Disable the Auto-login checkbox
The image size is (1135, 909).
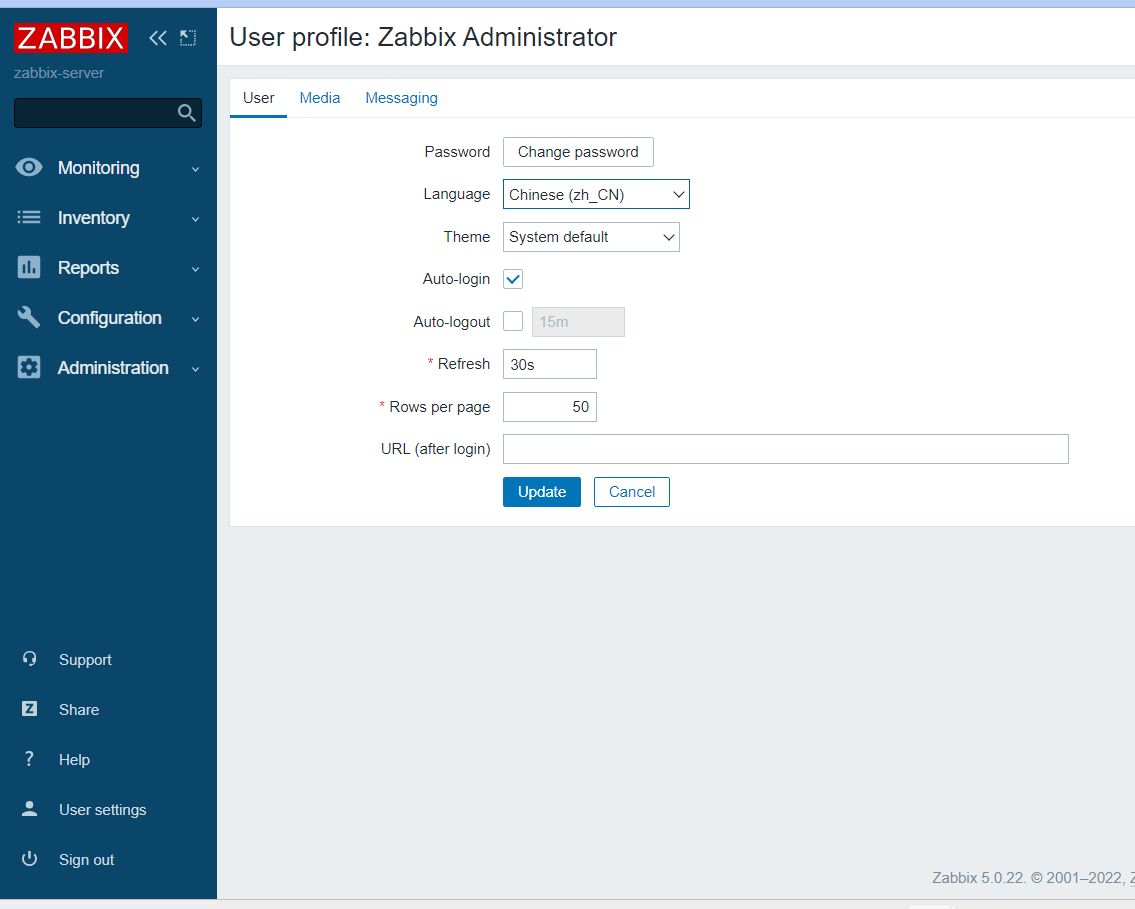513,279
